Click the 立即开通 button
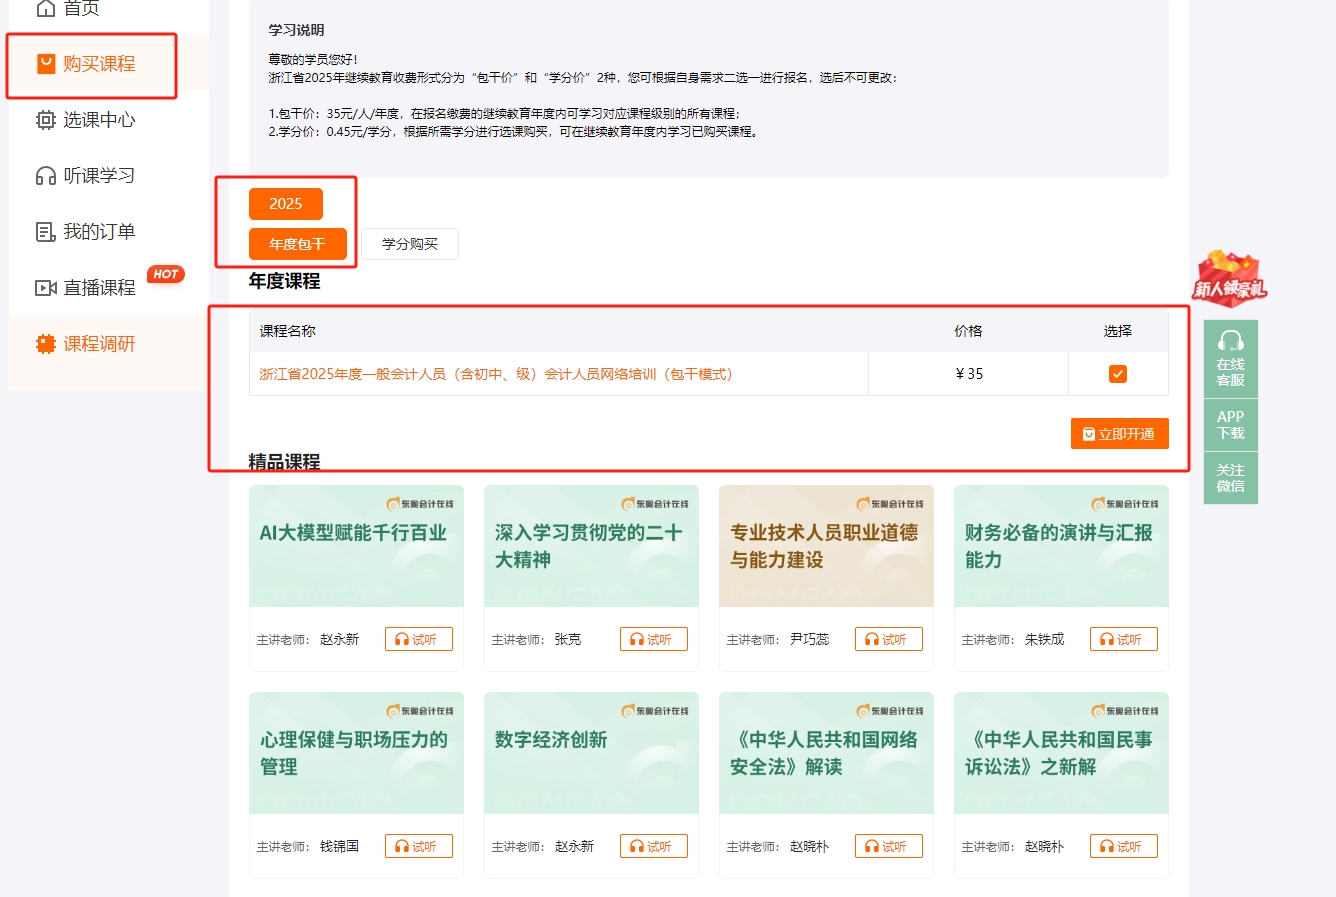The width and height of the screenshot is (1336, 897). coord(1119,434)
